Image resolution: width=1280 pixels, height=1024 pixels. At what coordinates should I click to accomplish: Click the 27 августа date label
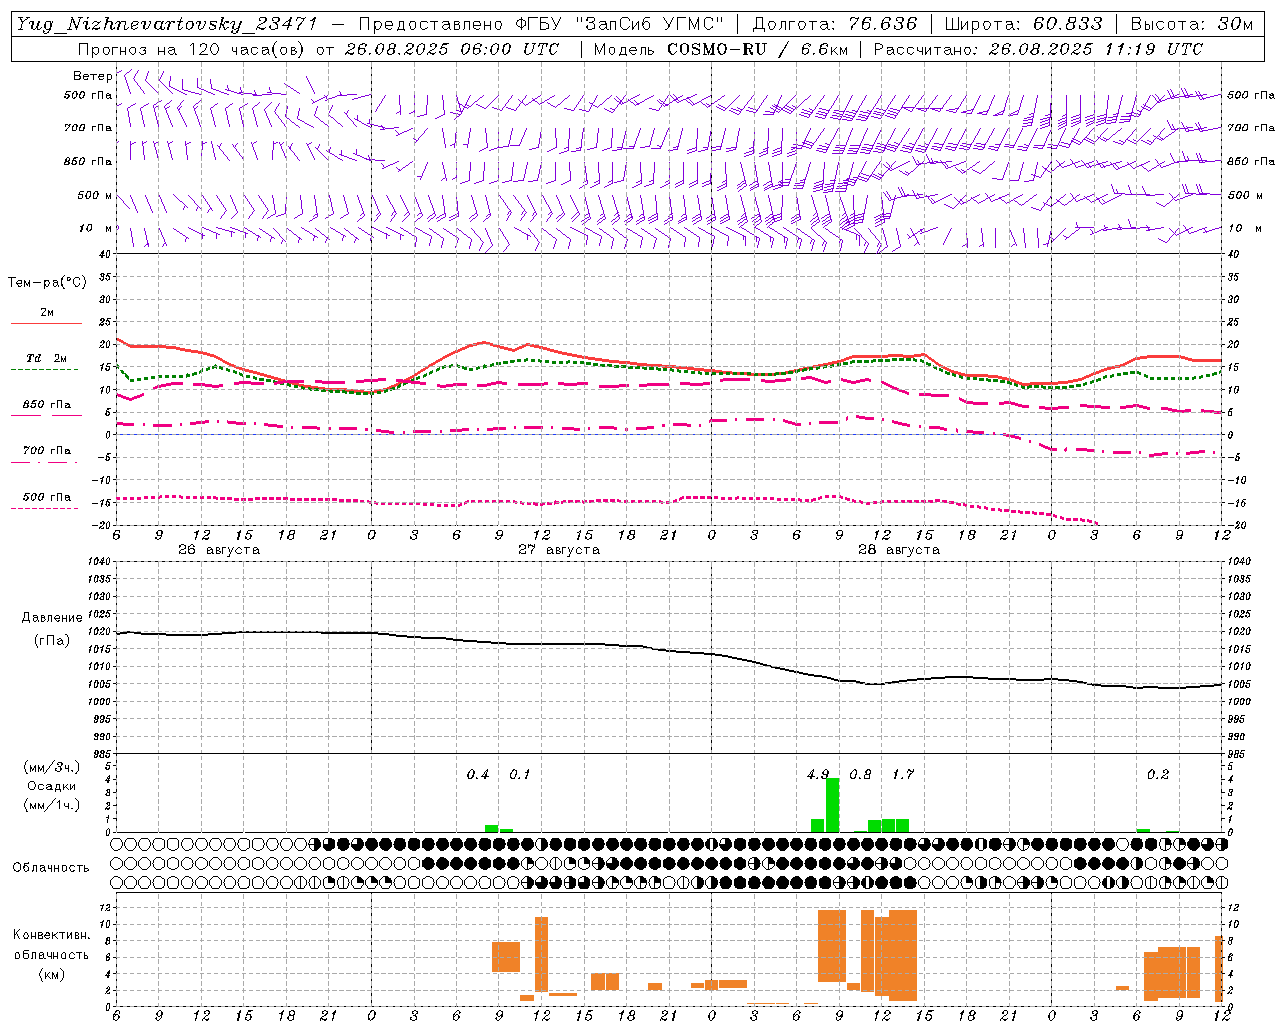(x=559, y=550)
